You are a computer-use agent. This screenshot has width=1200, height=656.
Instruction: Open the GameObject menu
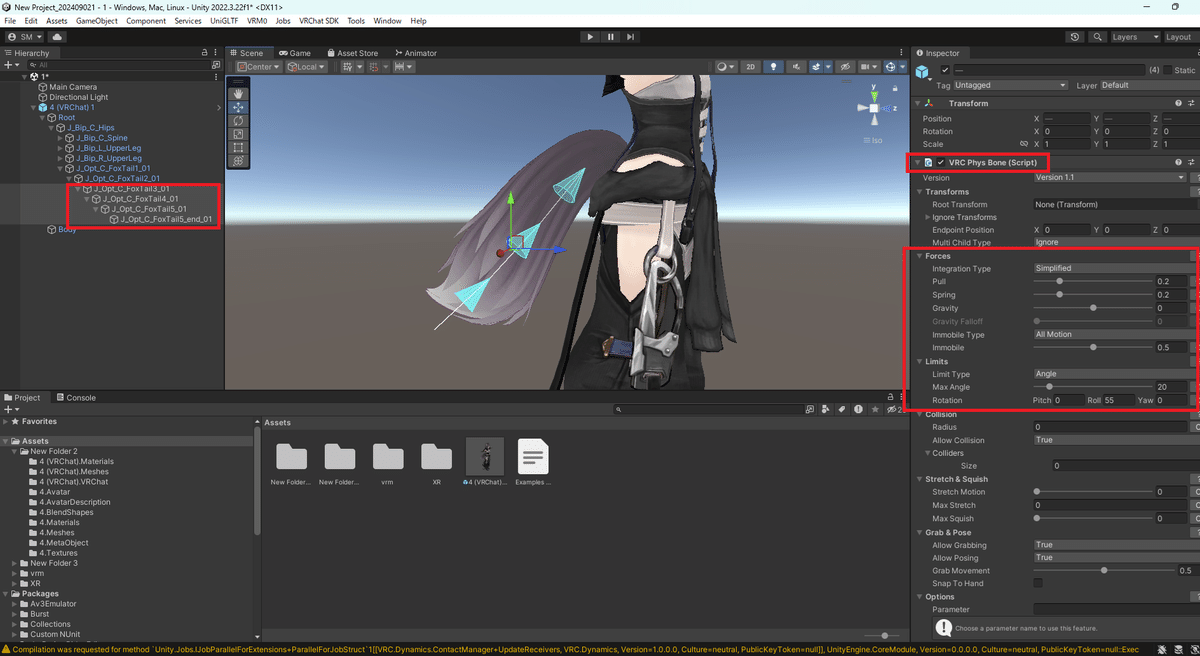(x=97, y=20)
